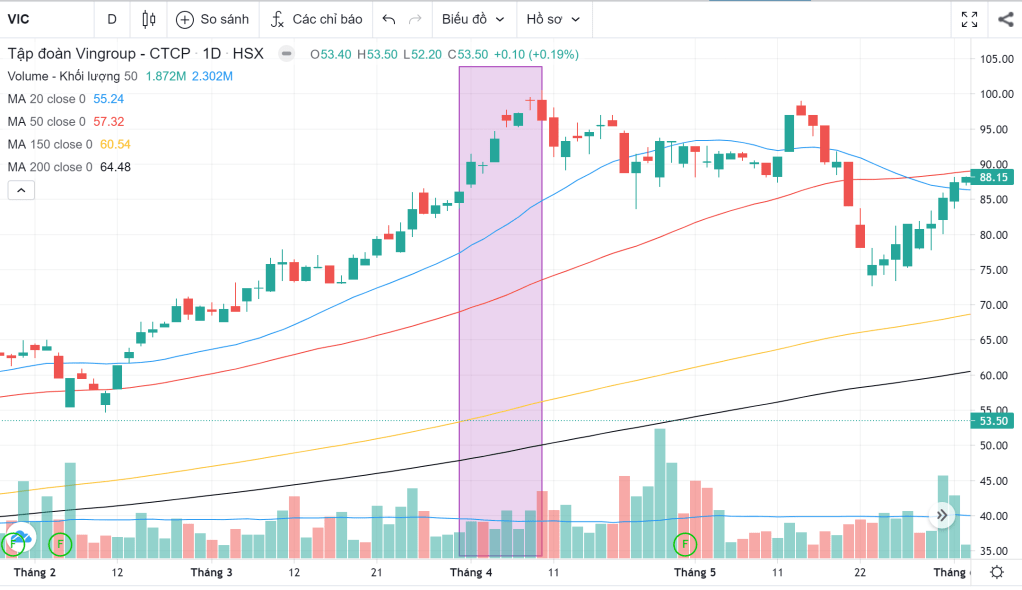This screenshot has width=1022, height=590.
Task: Enter fullscreen chart mode
Action: pos(969,19)
